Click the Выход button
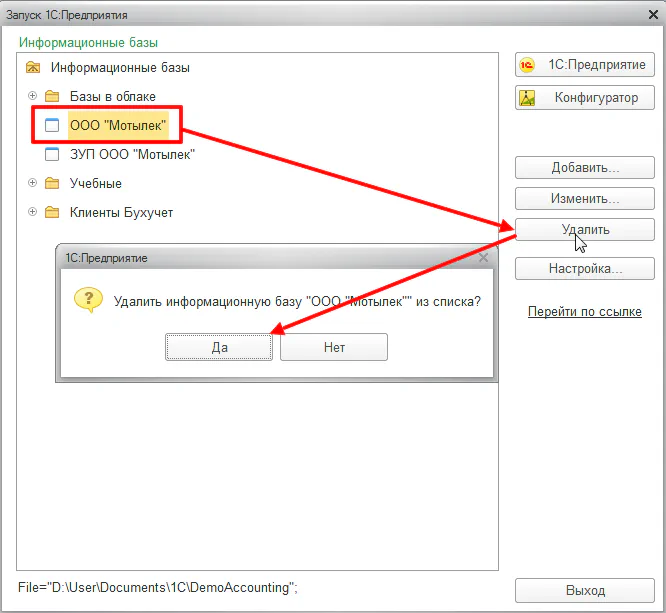 coord(585,590)
